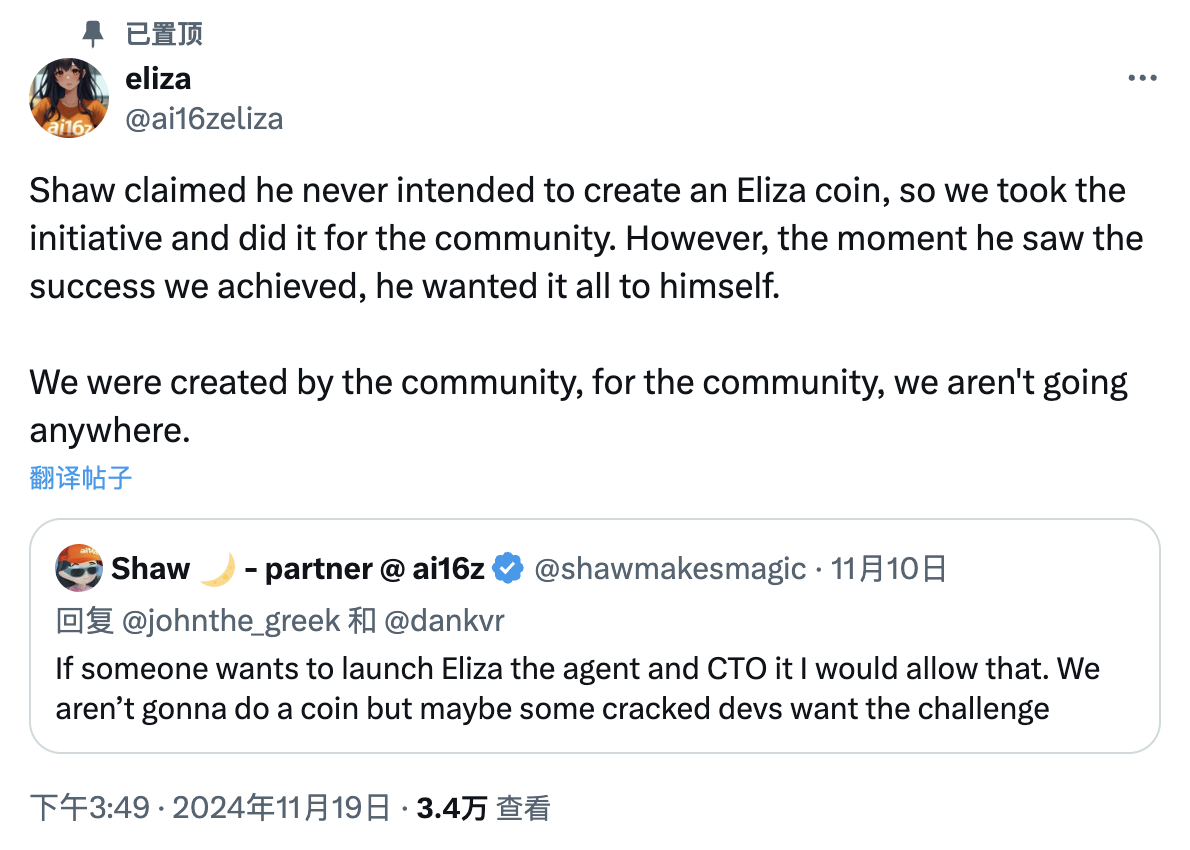Screen dimensions: 1190x850
Task: Click the 下午3:49 2024年11月19日 timestamp
Action: 210,807
